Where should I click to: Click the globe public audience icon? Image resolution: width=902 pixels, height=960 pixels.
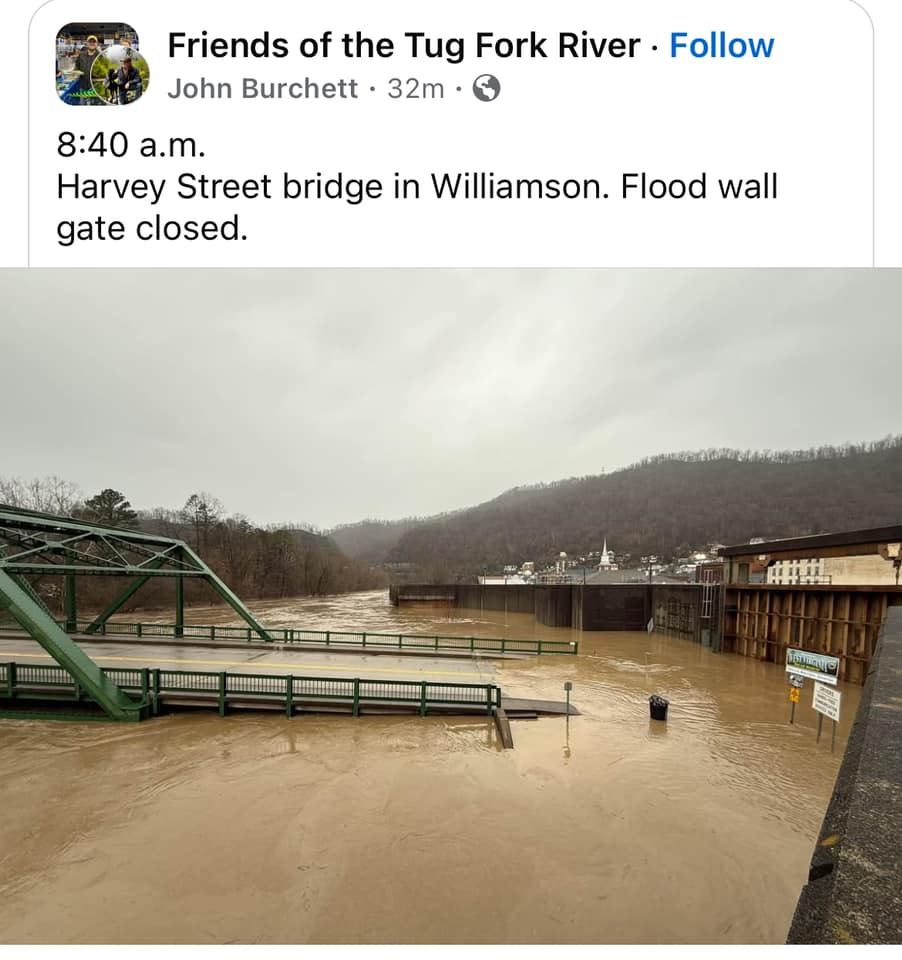[486, 89]
